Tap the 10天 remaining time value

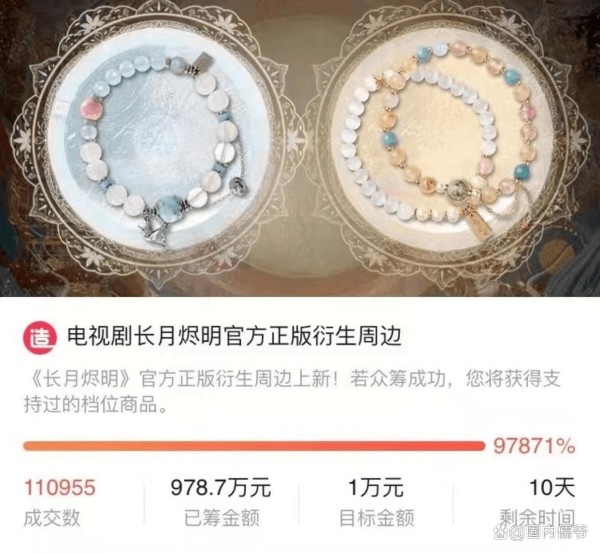552,488
